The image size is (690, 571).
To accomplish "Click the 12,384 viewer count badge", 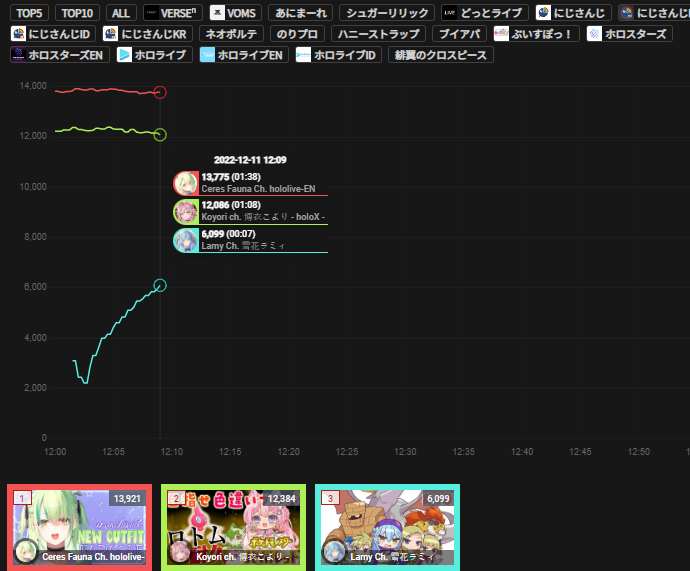I will (x=282, y=498).
